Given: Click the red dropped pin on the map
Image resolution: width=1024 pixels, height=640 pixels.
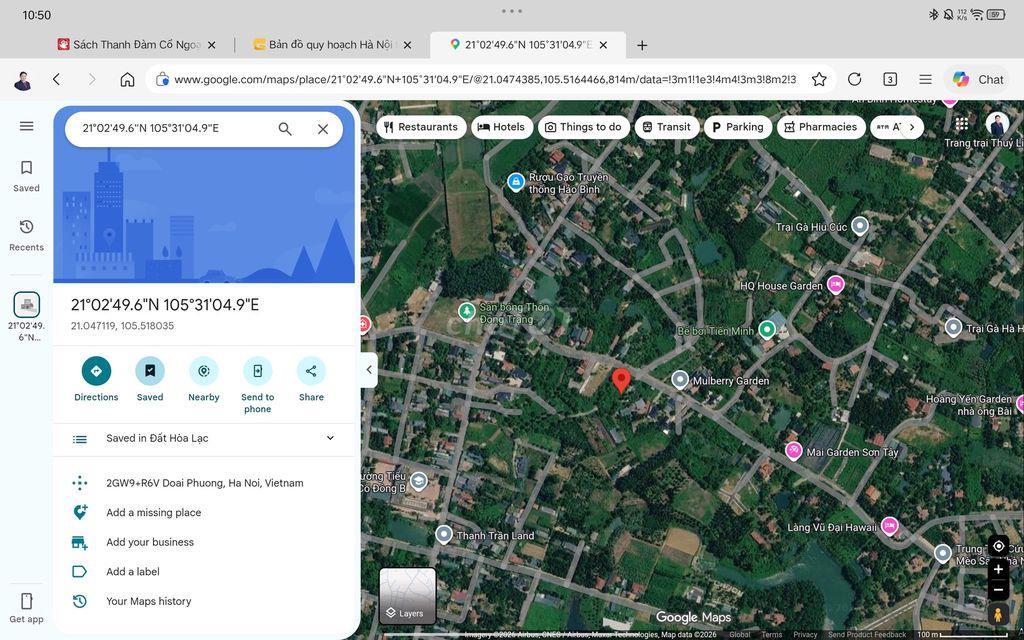Looking at the screenshot, I should (621, 381).
